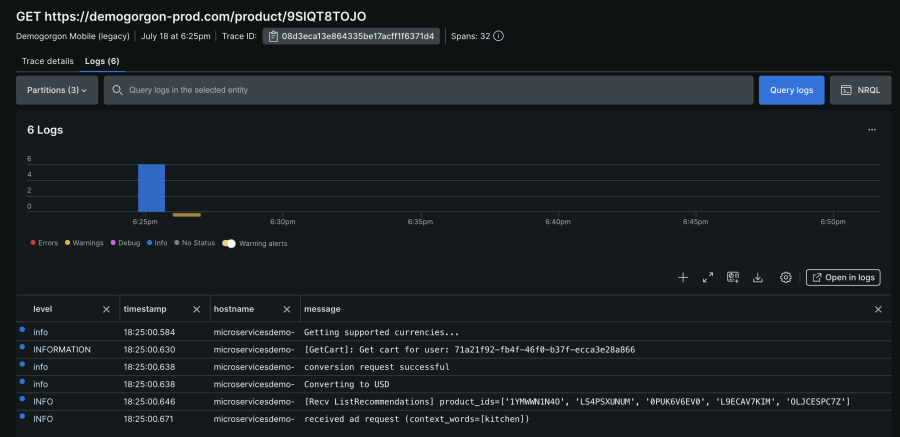Sort by the level column header
This screenshot has width=900, height=437.
[x=42, y=309]
